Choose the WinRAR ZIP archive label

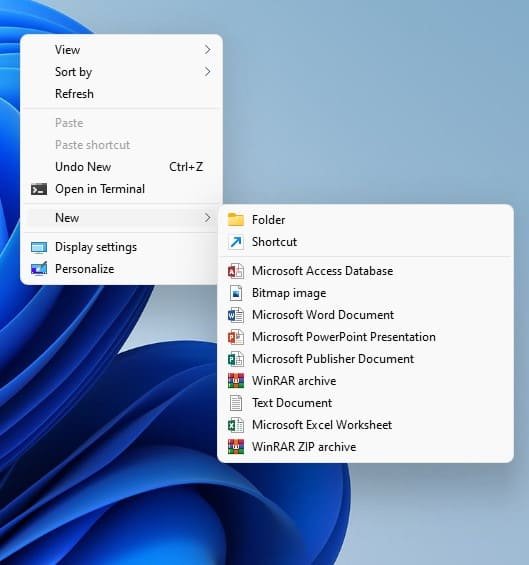tap(304, 447)
